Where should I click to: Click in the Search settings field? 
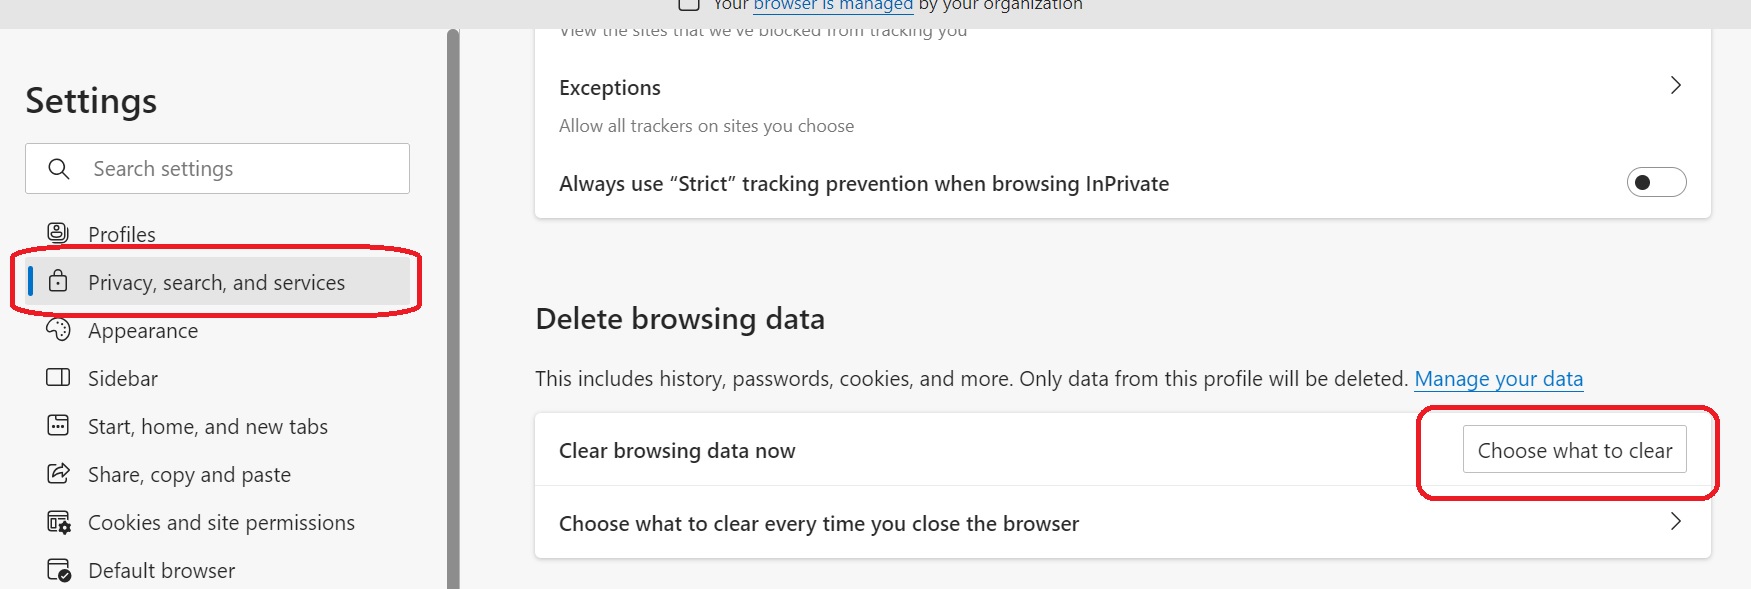[x=240, y=169]
